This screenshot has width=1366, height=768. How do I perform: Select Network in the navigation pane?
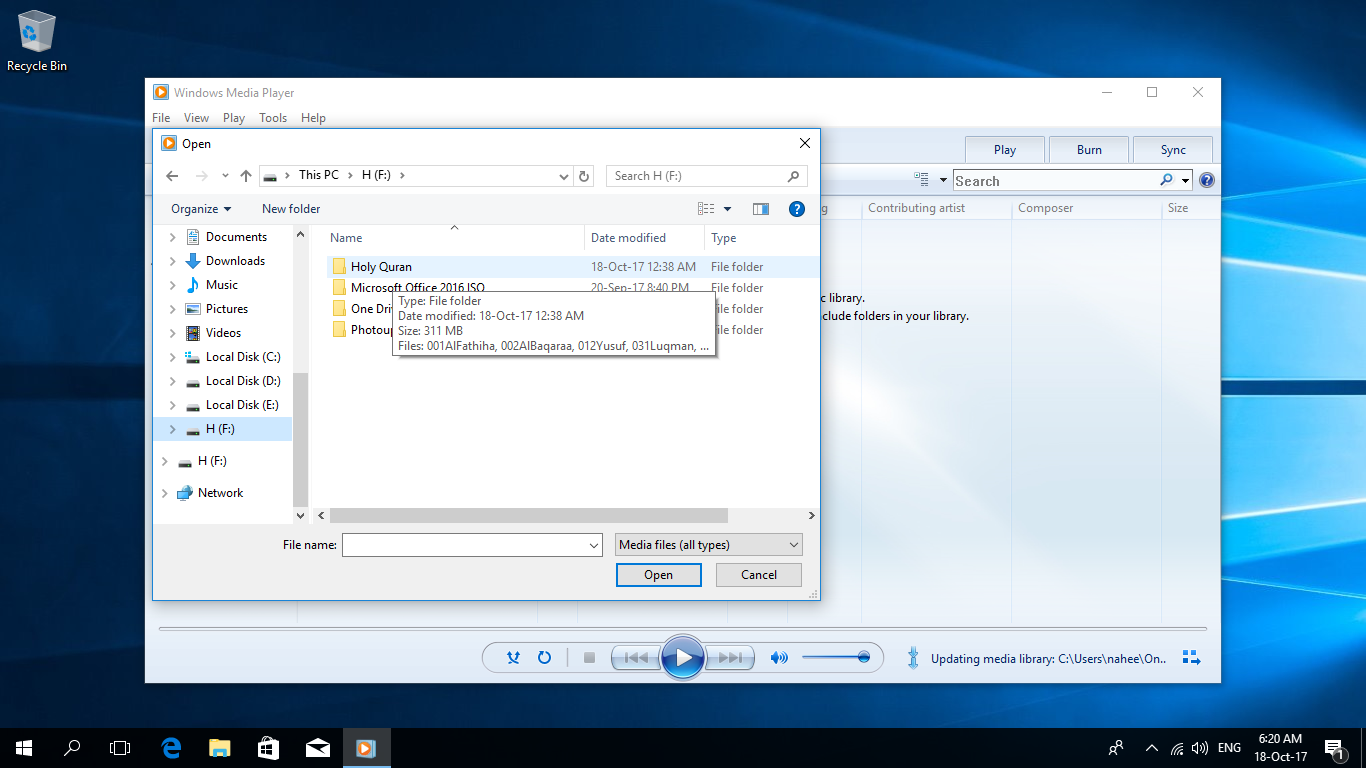click(x=220, y=493)
